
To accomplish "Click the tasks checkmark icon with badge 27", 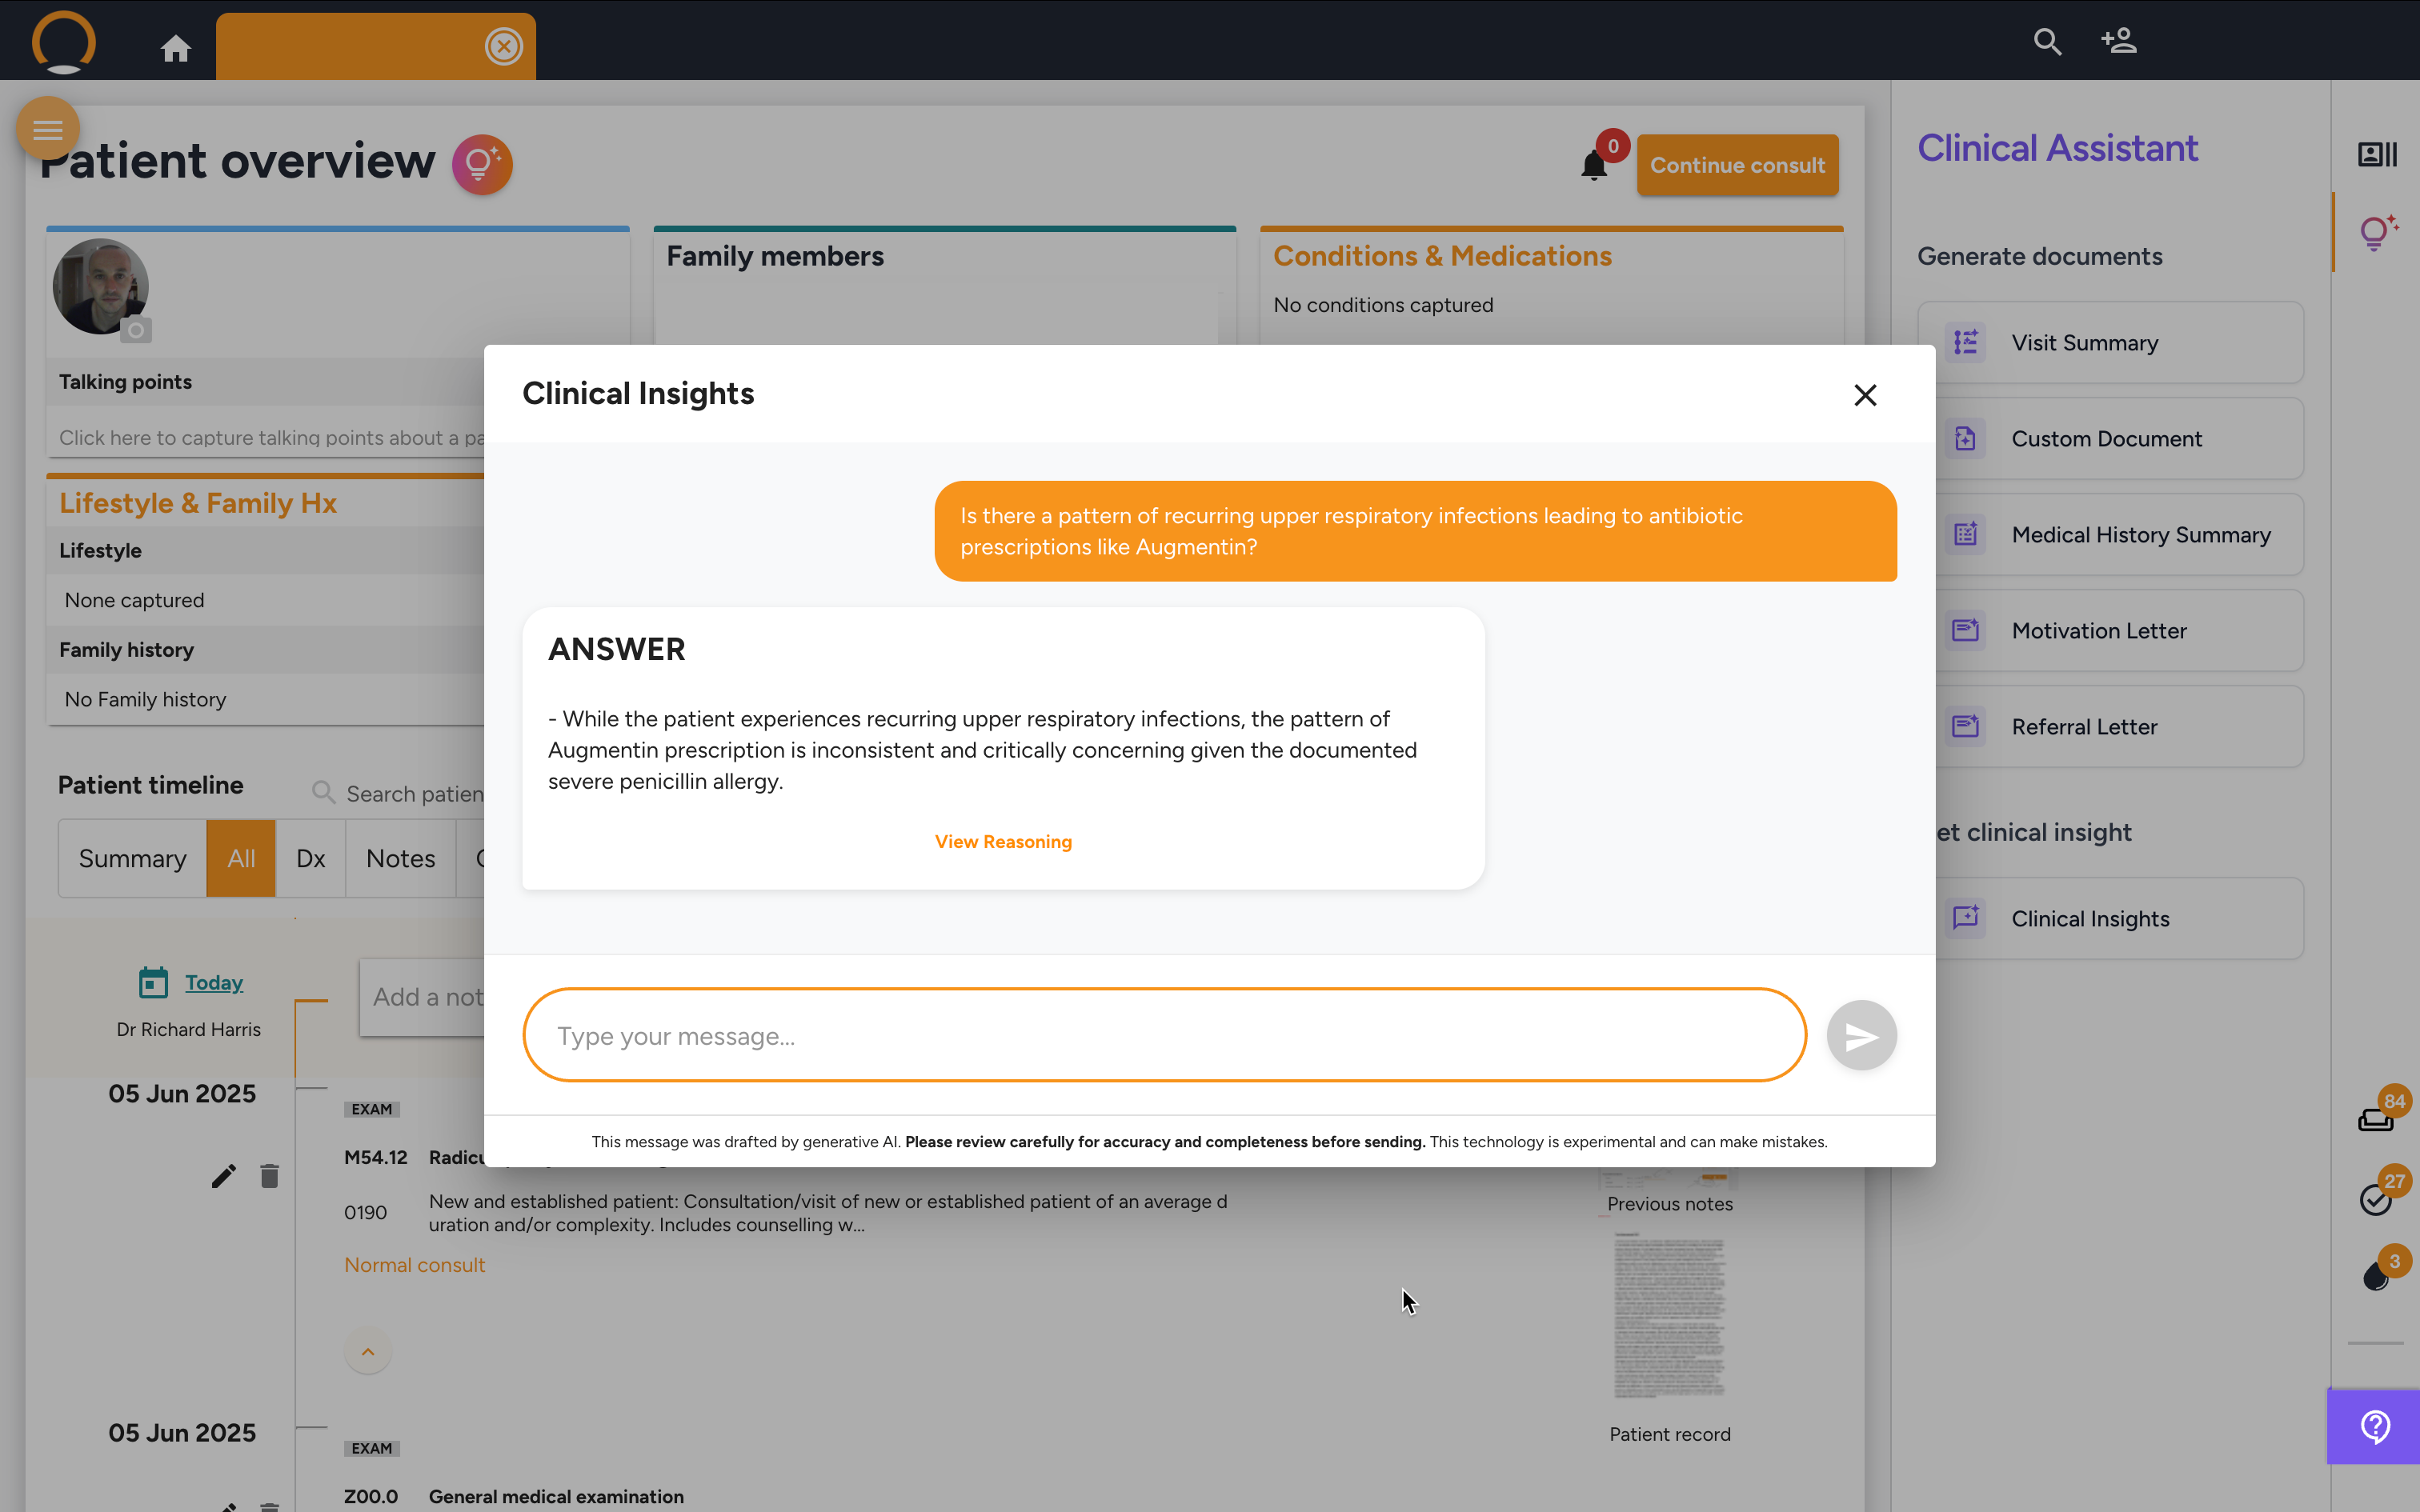I will (x=2375, y=1198).
